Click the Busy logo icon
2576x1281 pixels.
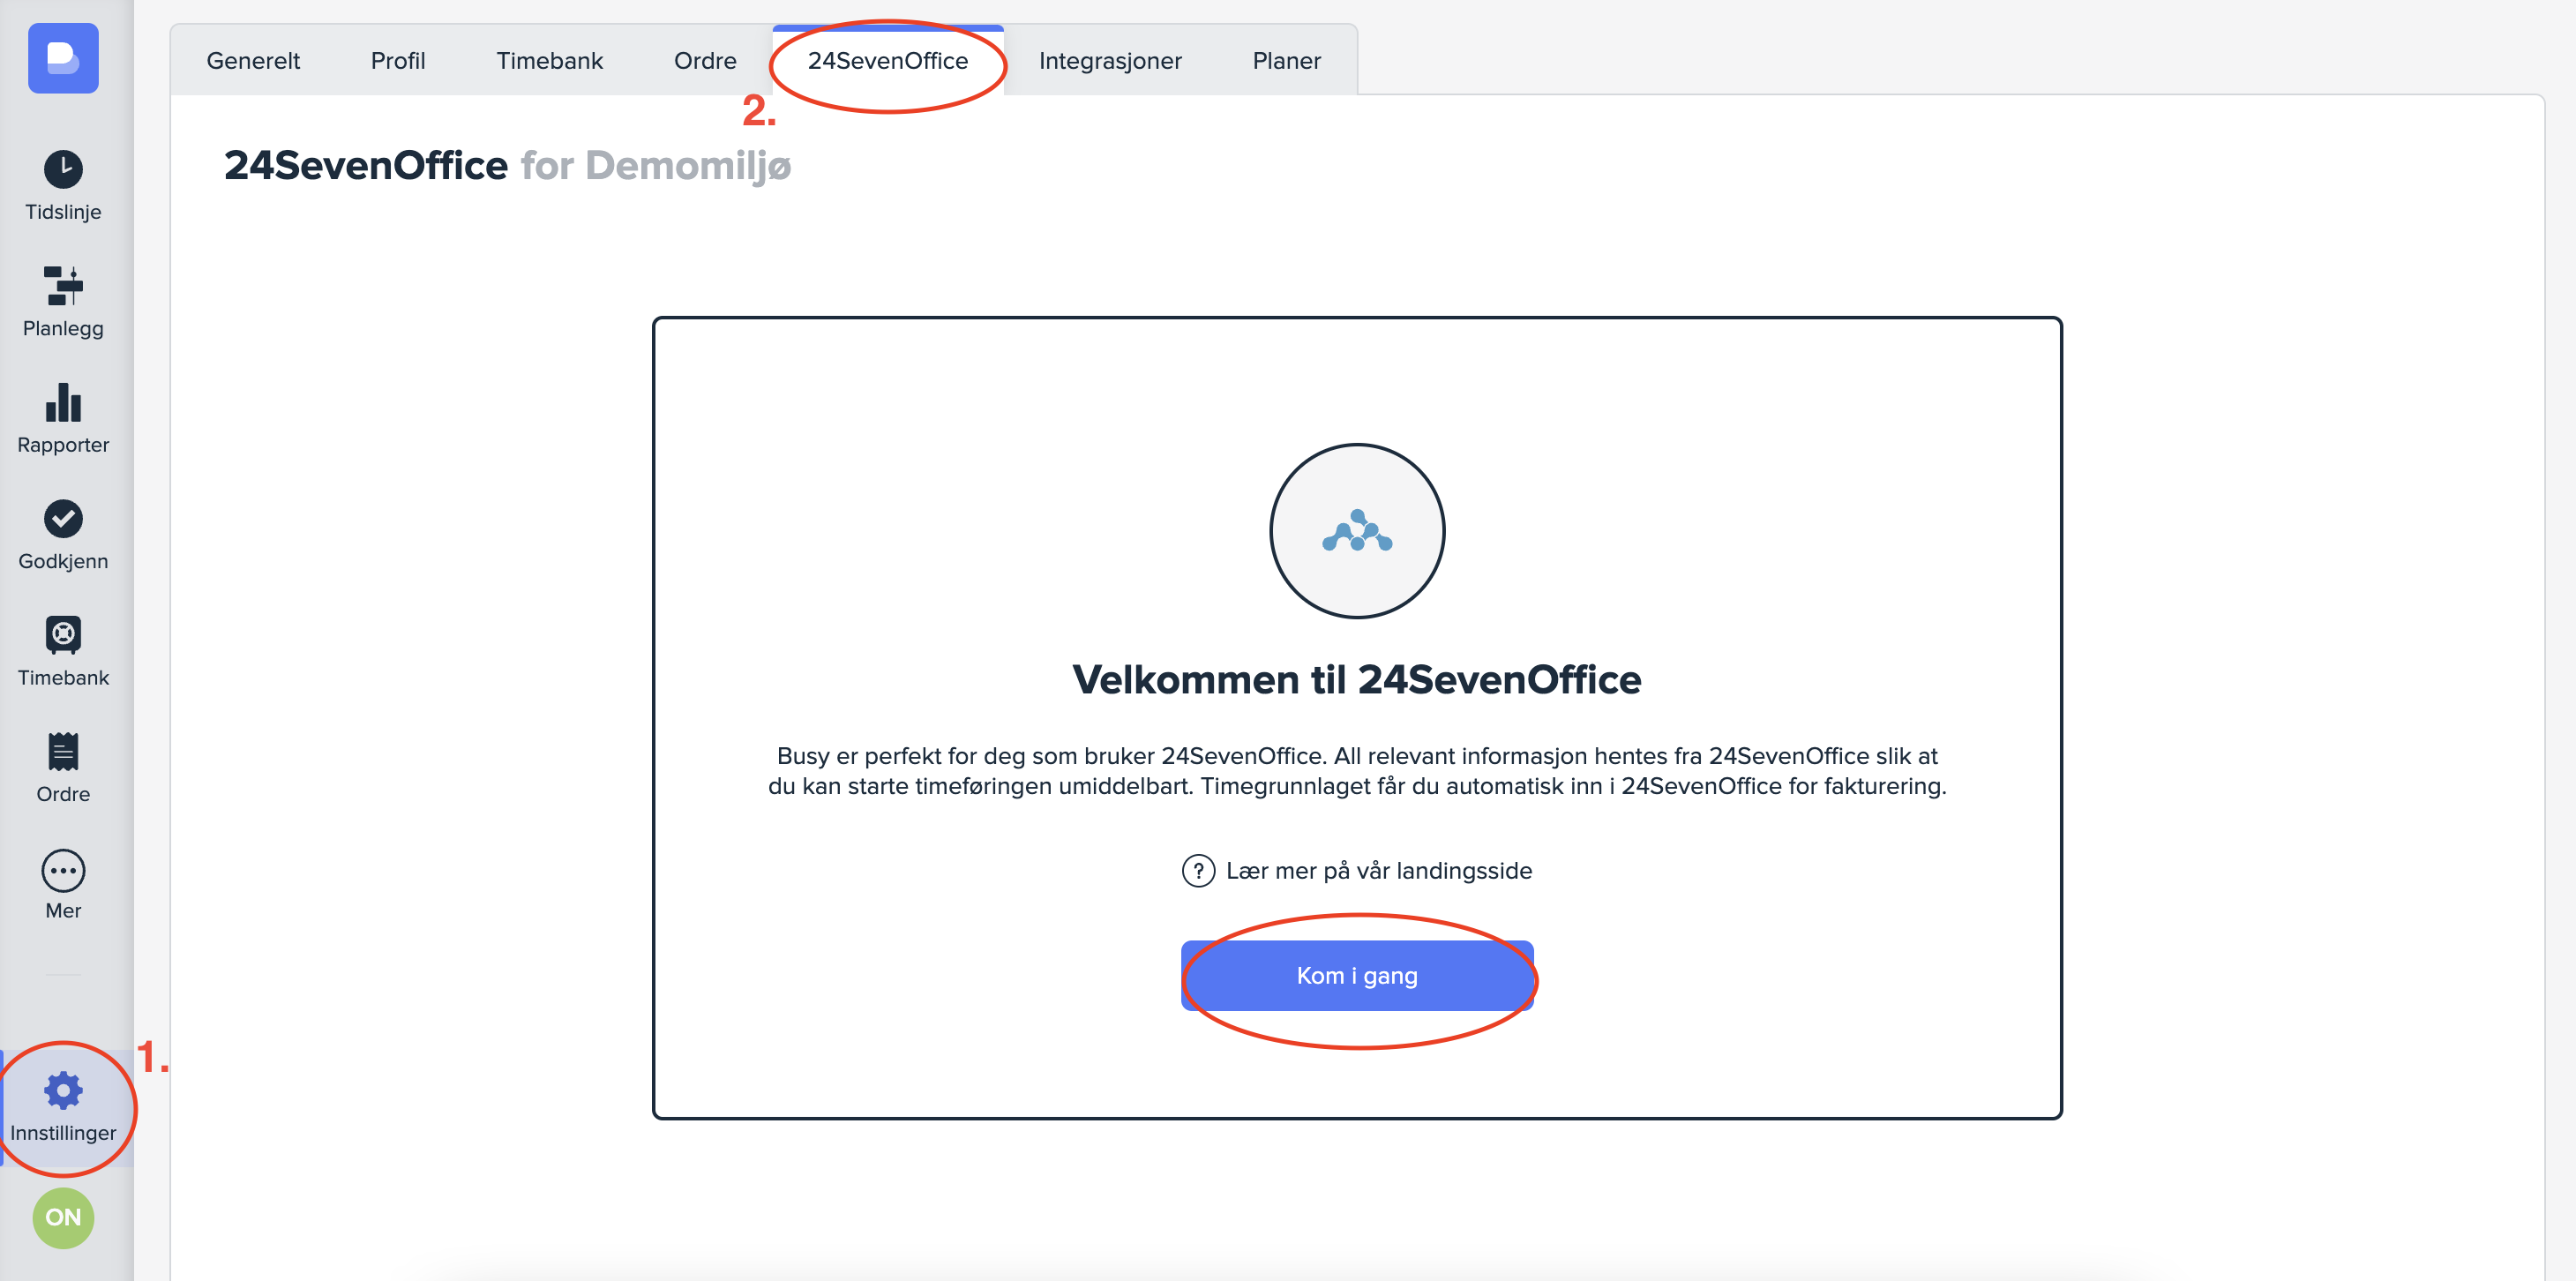(x=63, y=58)
